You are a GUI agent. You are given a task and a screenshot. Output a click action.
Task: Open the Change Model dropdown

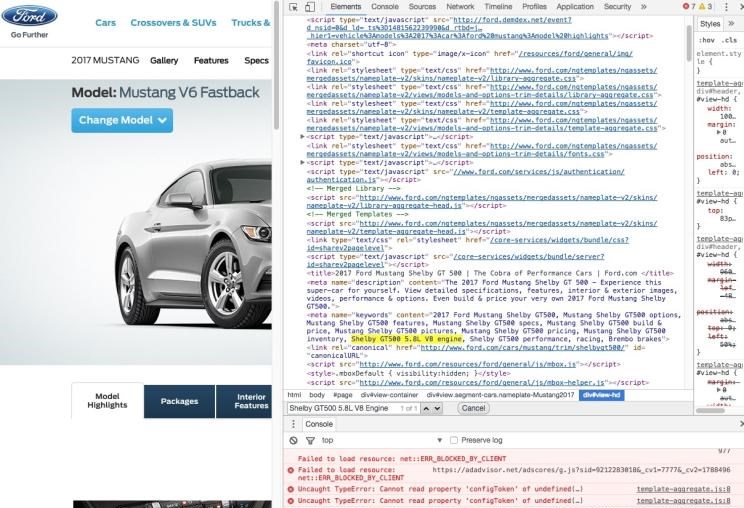click(122, 120)
